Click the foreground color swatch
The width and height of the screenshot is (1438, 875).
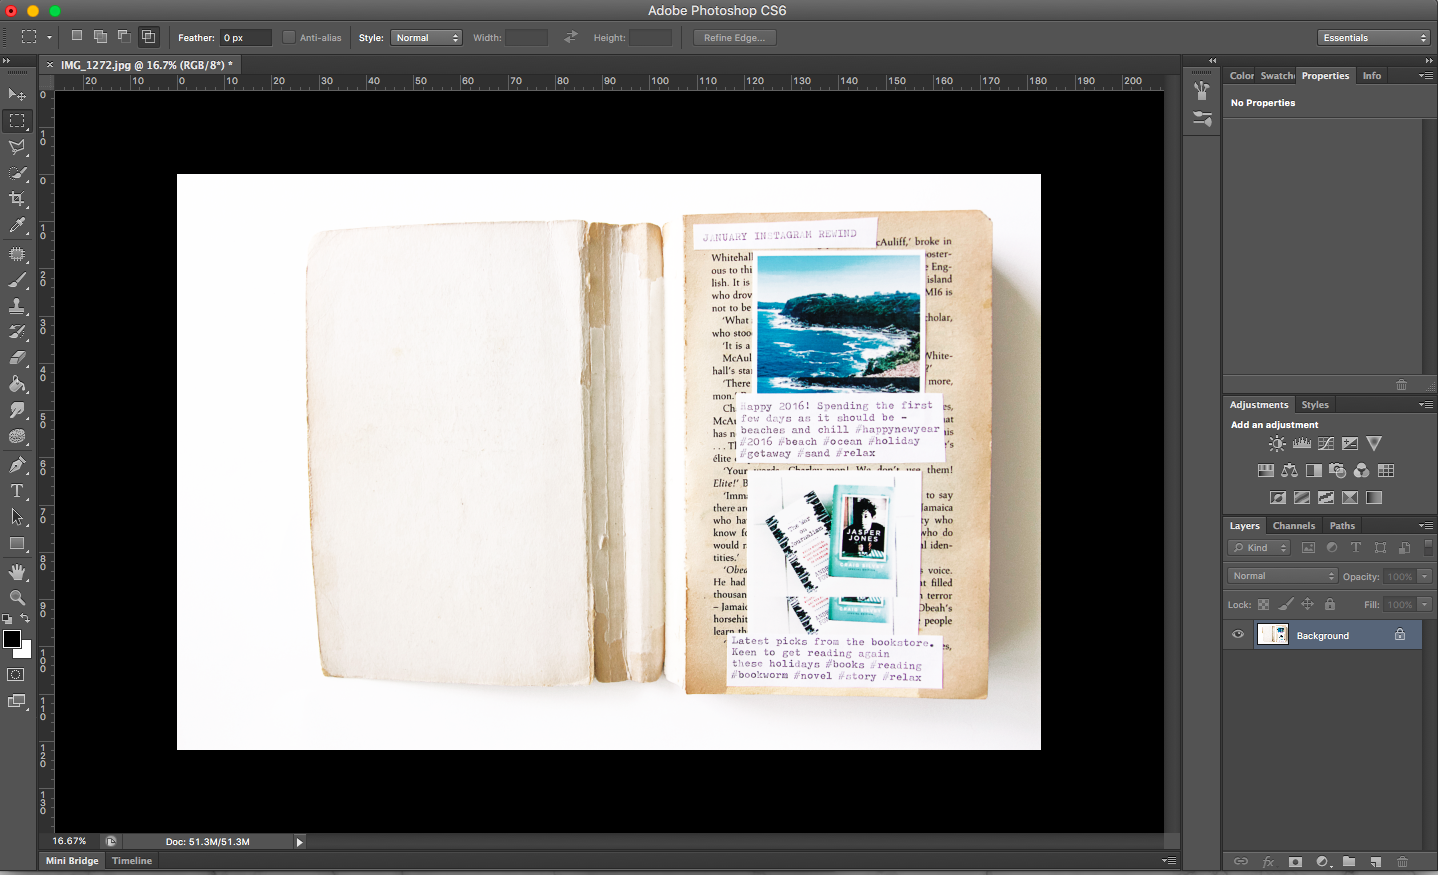[x=12, y=639]
